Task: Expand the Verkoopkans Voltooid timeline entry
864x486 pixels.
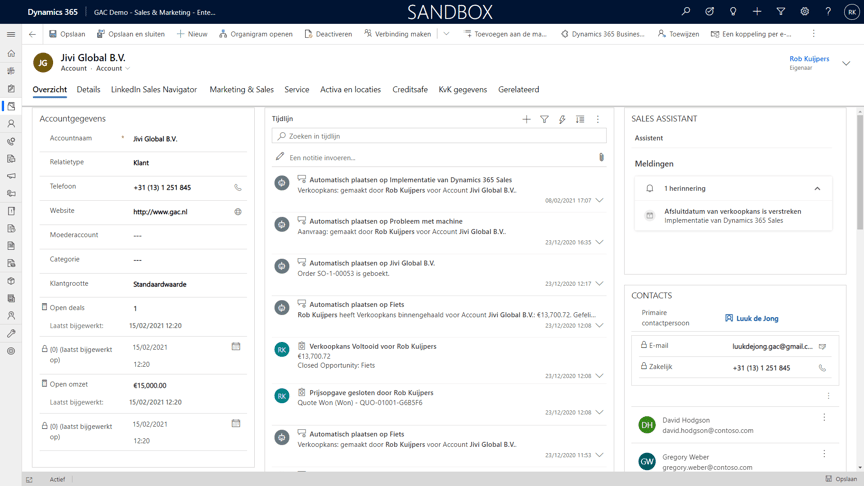Action: pyautogui.click(x=599, y=376)
